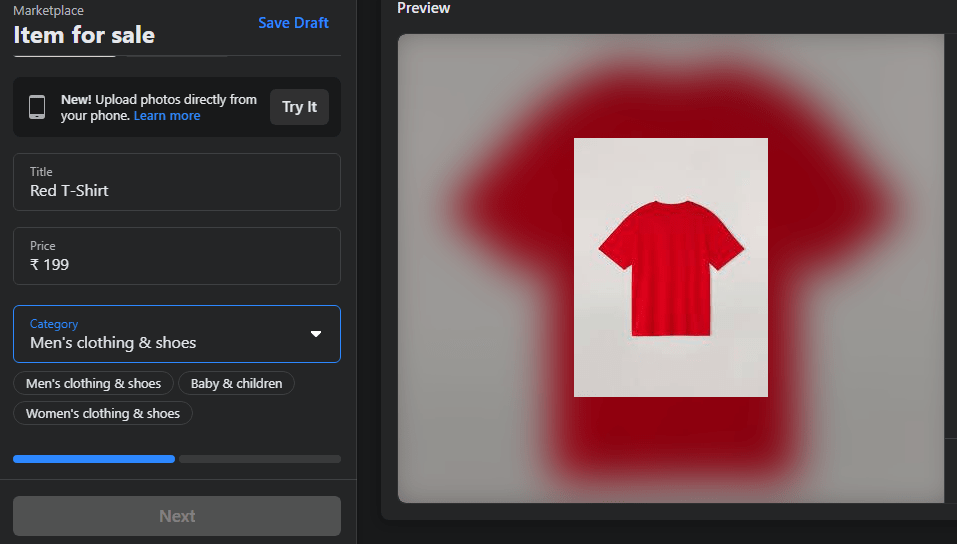Open the Learn more link

pos(167,116)
